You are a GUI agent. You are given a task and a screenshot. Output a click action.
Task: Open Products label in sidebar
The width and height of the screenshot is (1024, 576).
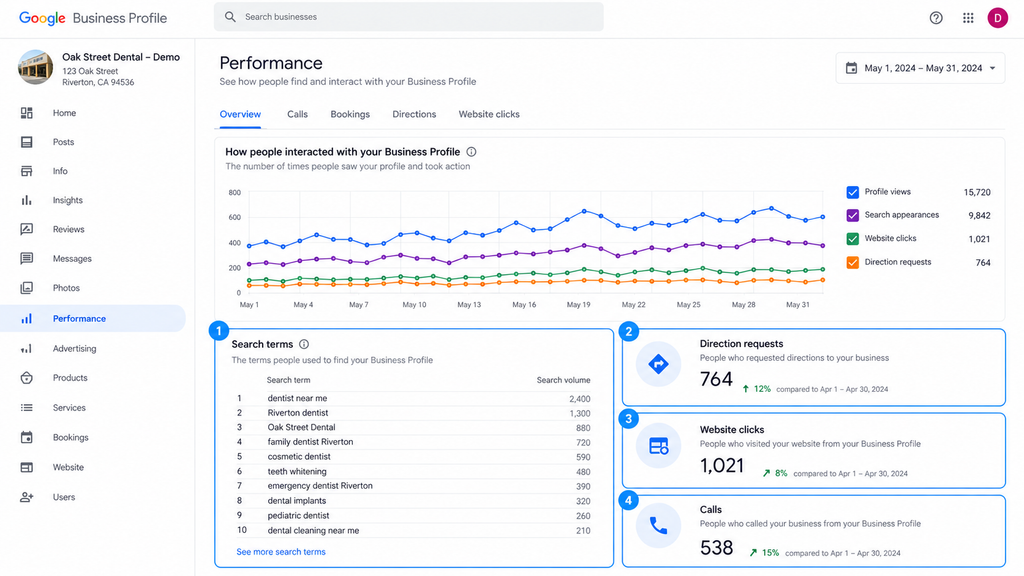(x=70, y=378)
